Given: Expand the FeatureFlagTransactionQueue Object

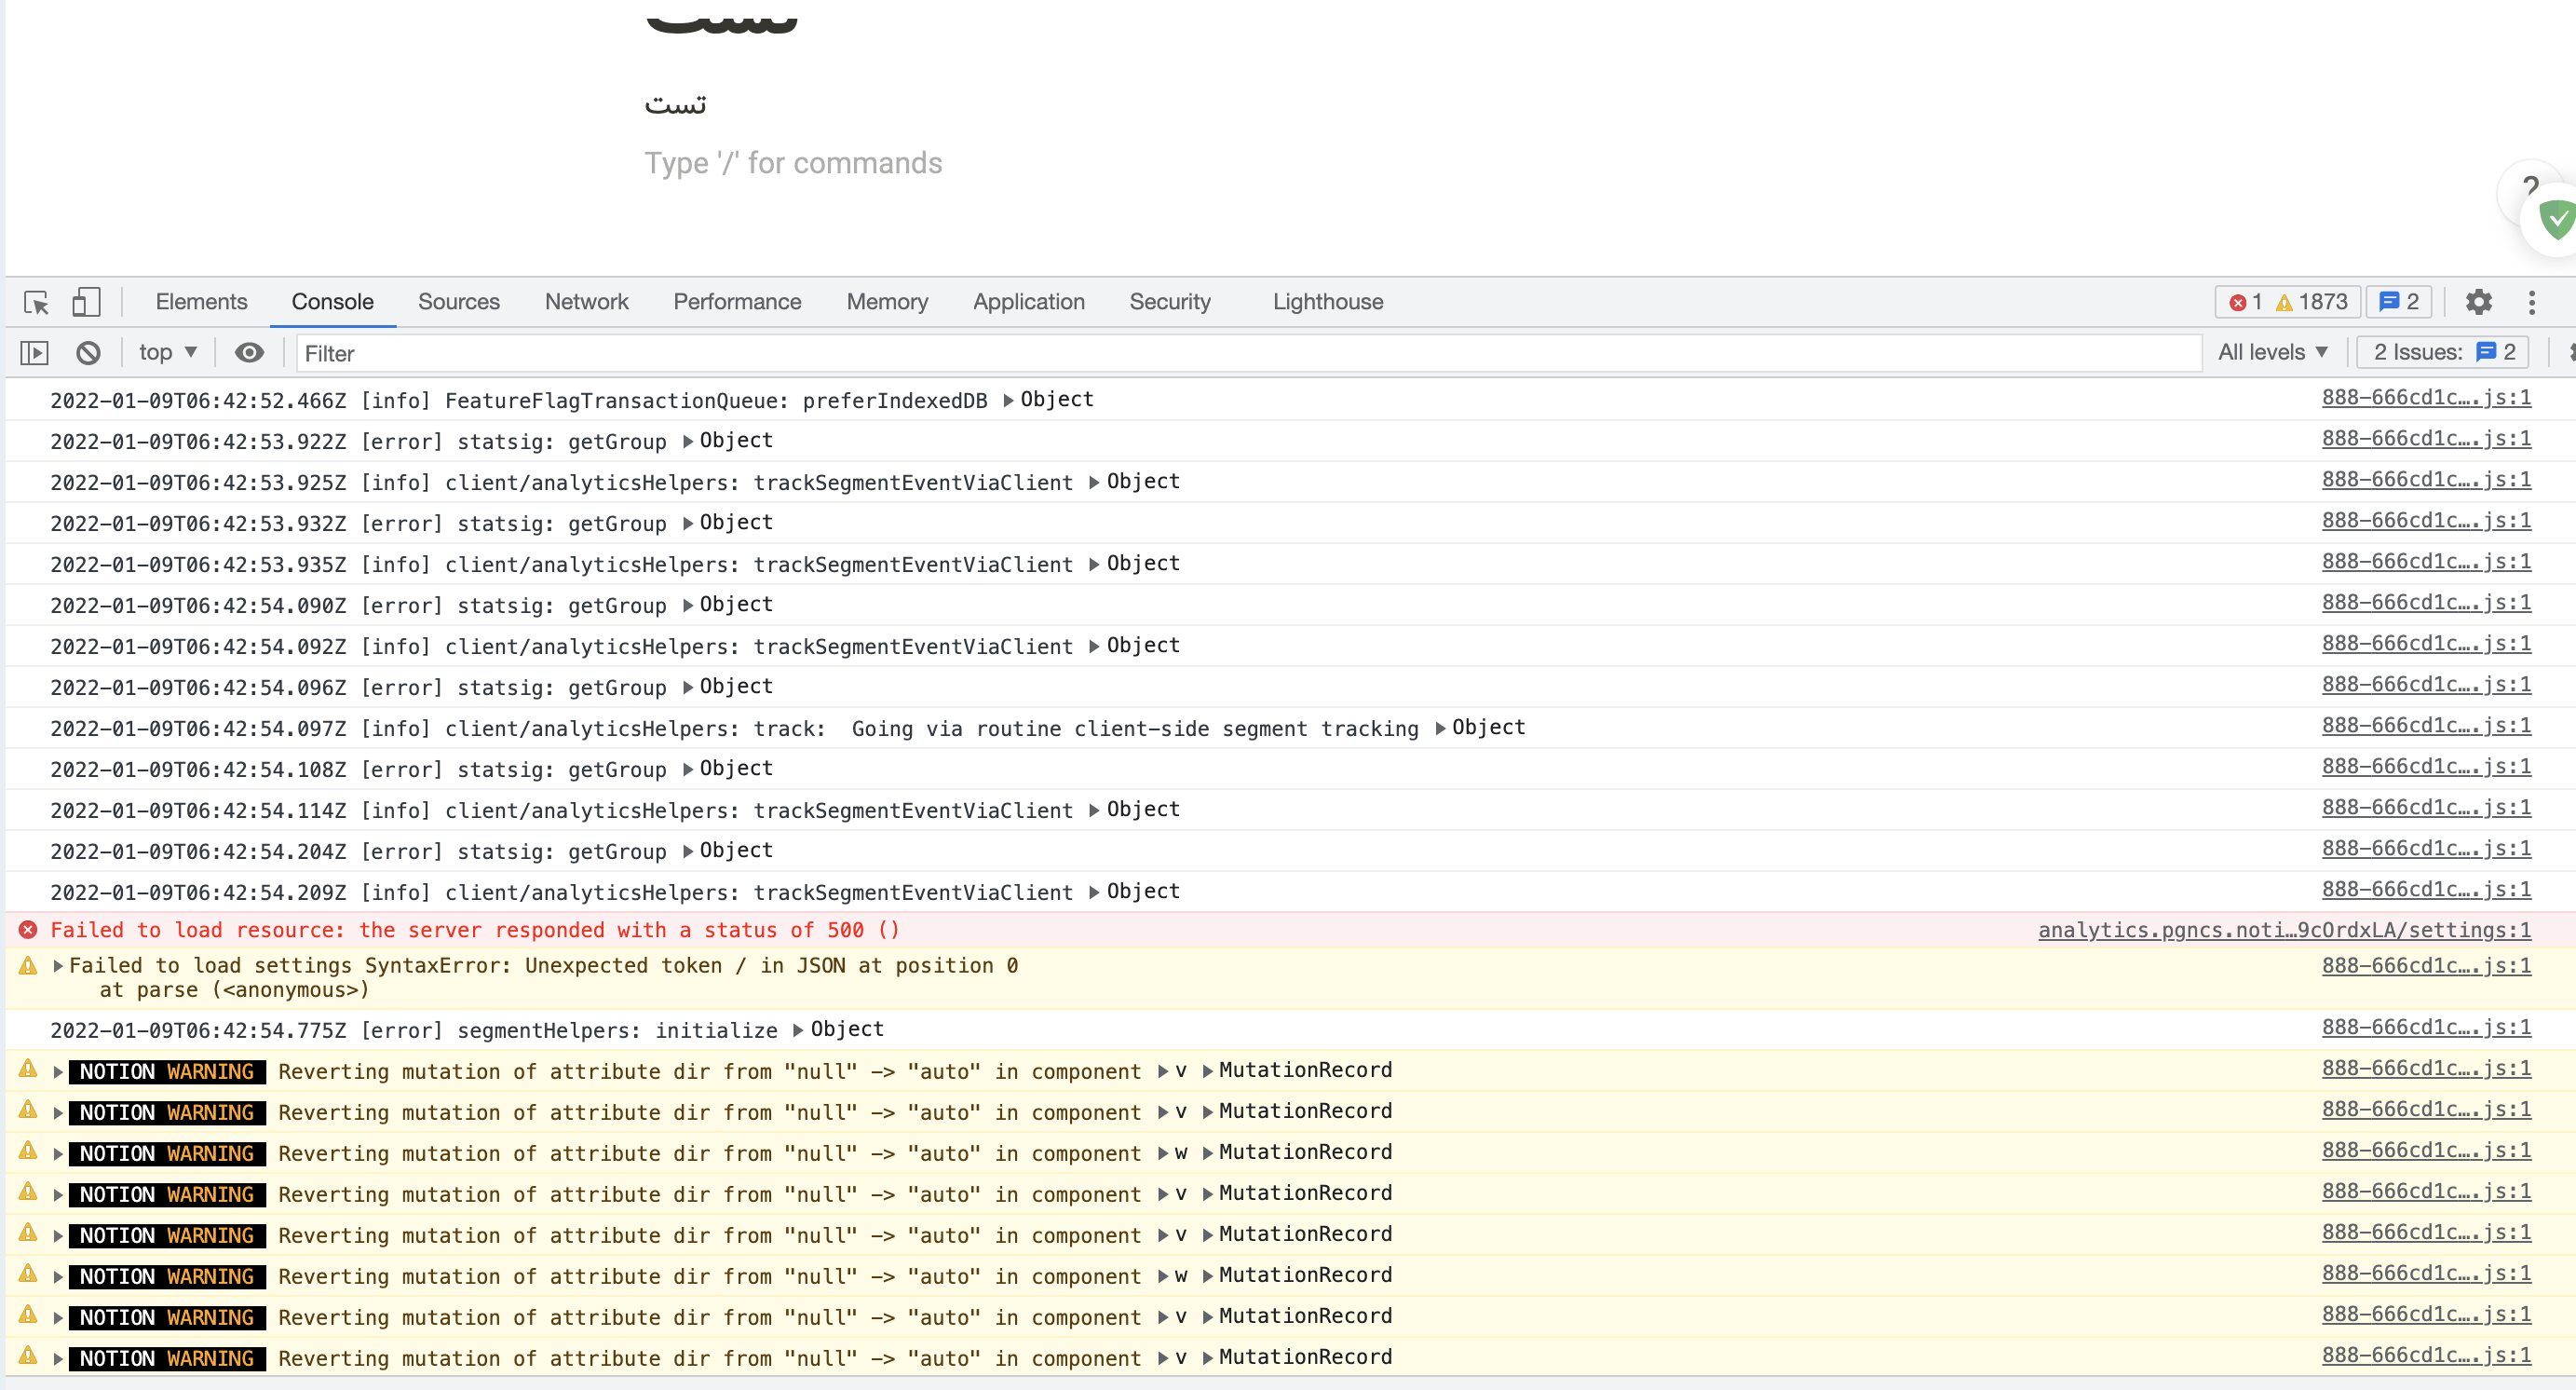Looking at the screenshot, I should pyautogui.click(x=1007, y=399).
